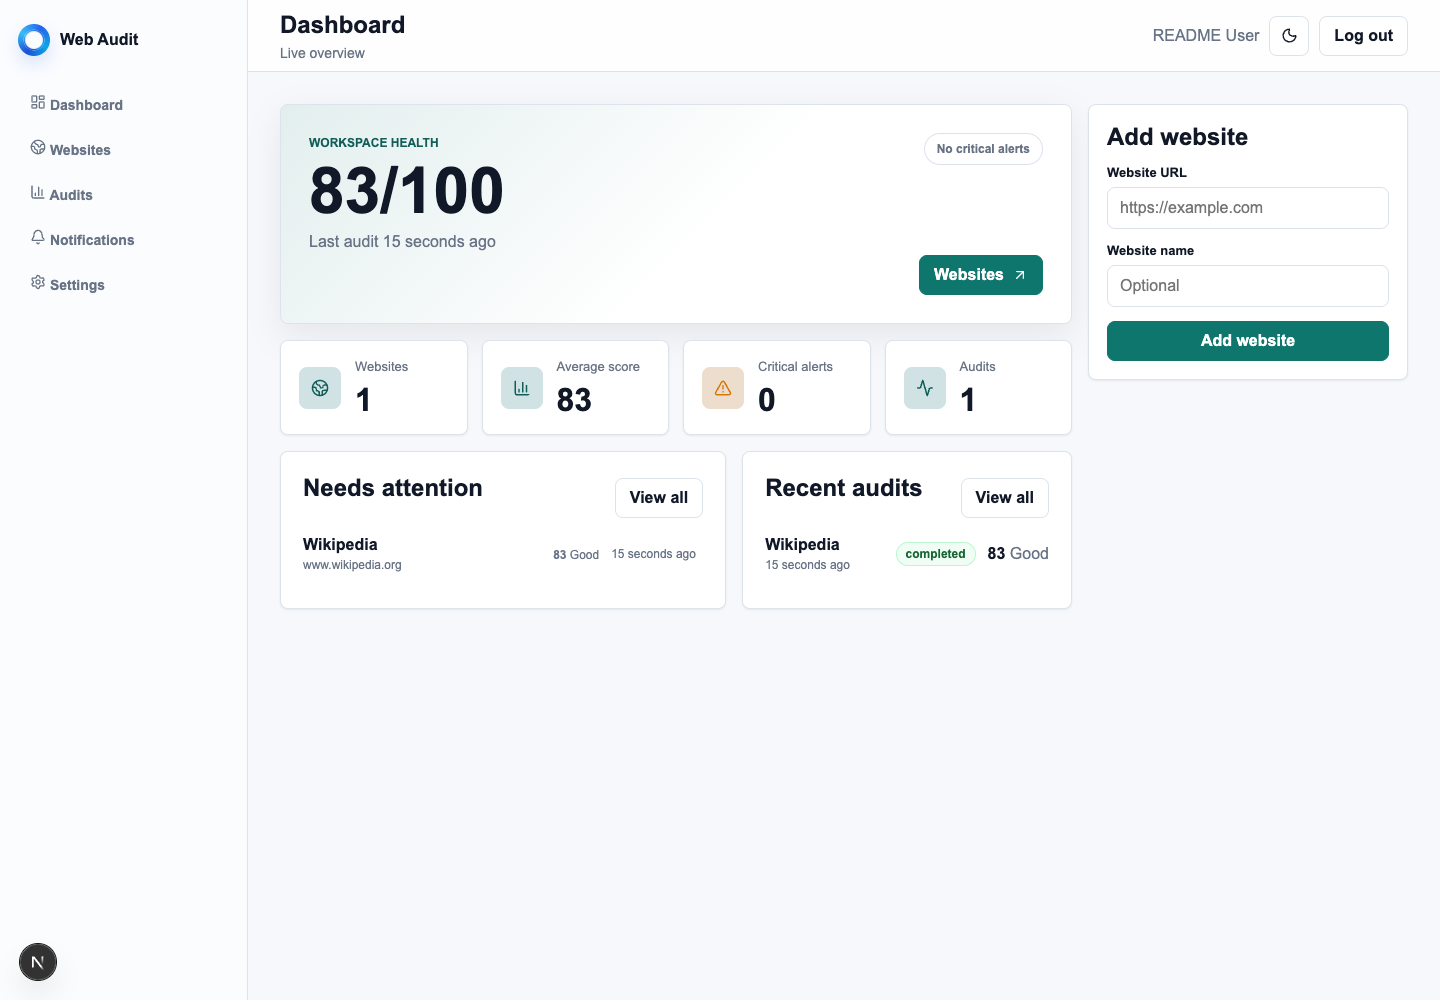Click the Dashboard page title in header

342,25
